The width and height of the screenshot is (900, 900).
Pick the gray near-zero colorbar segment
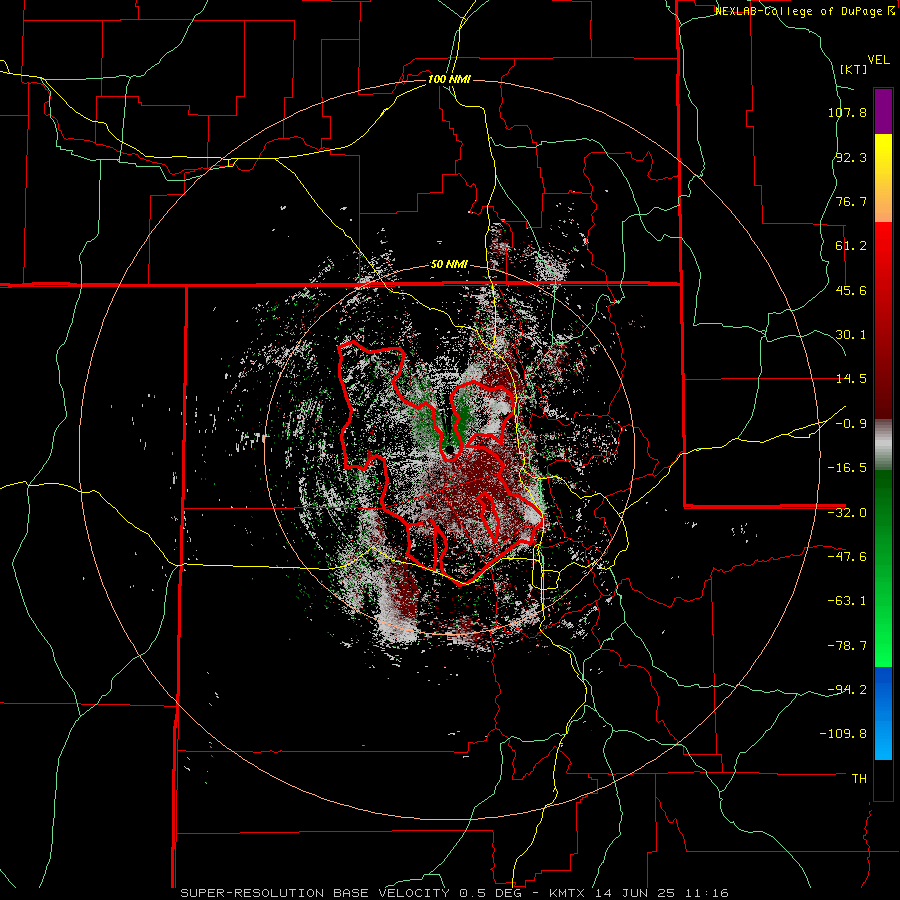point(883,444)
